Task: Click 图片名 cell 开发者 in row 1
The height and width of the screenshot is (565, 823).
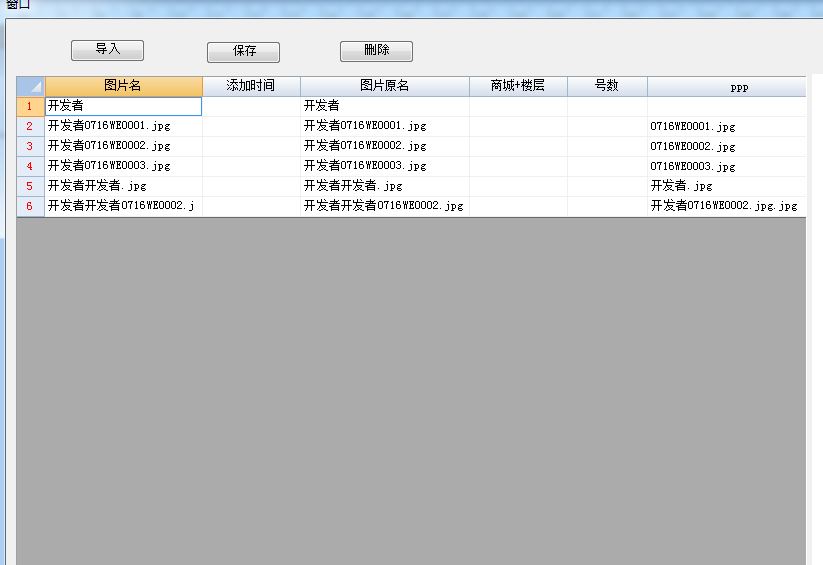Action: (x=123, y=106)
